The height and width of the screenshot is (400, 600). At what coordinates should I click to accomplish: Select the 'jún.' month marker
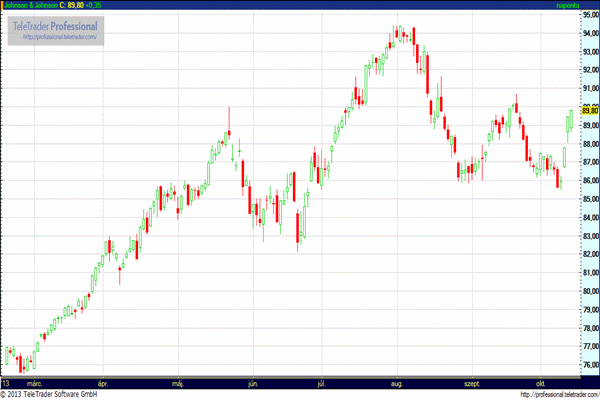click(253, 383)
